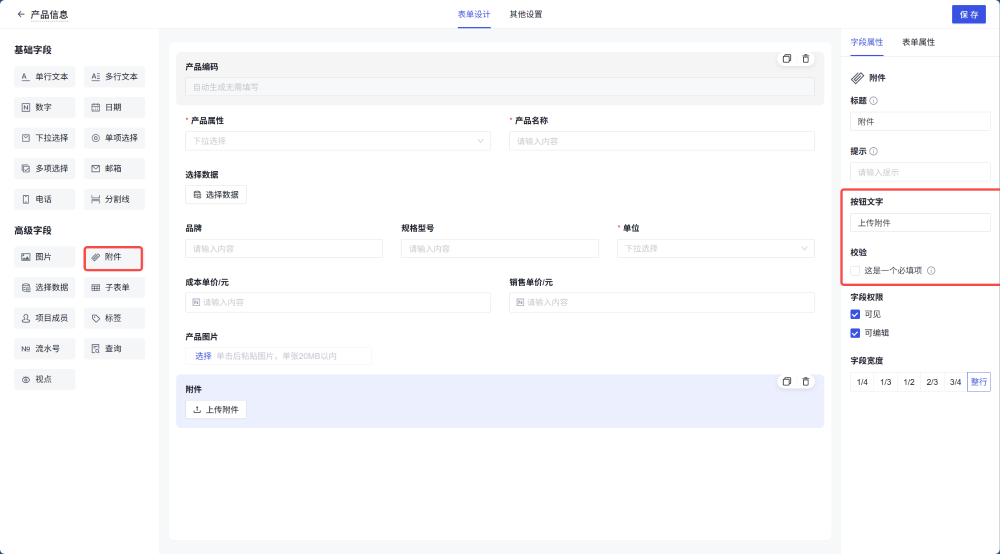Click the 保存 button
The height and width of the screenshot is (554, 1000).
coord(968,15)
